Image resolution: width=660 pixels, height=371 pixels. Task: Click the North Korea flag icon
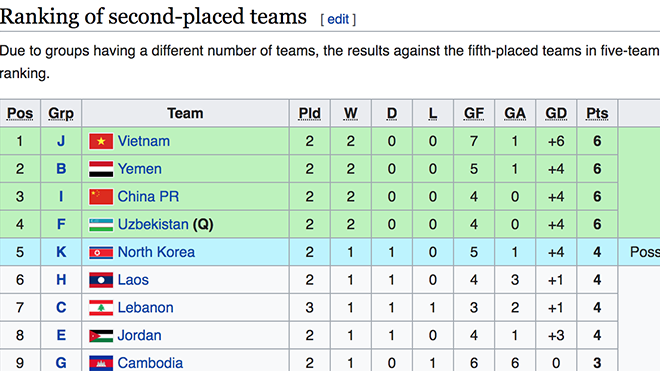click(101, 252)
